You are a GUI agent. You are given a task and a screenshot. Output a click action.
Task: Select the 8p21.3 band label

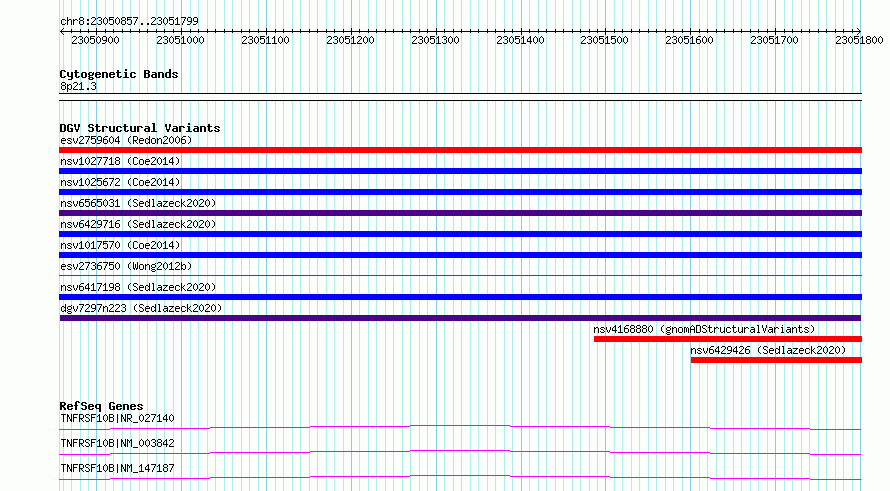click(78, 87)
